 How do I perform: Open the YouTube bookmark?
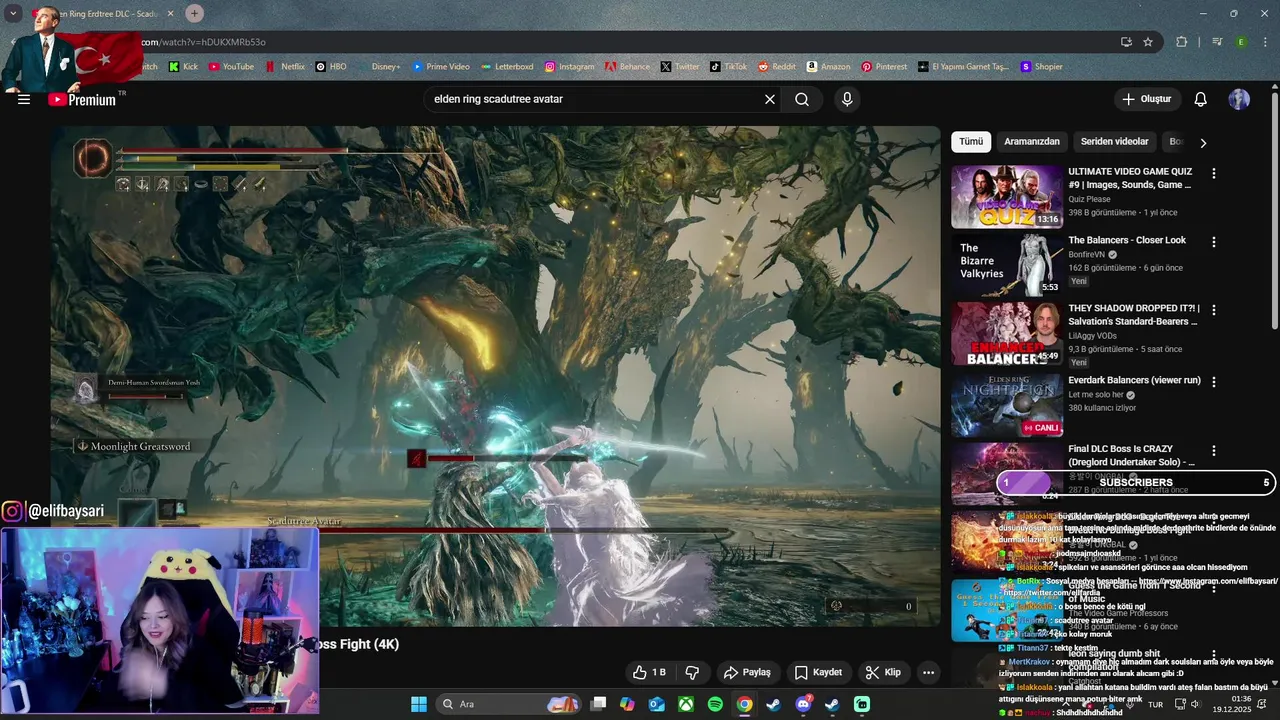tap(231, 67)
